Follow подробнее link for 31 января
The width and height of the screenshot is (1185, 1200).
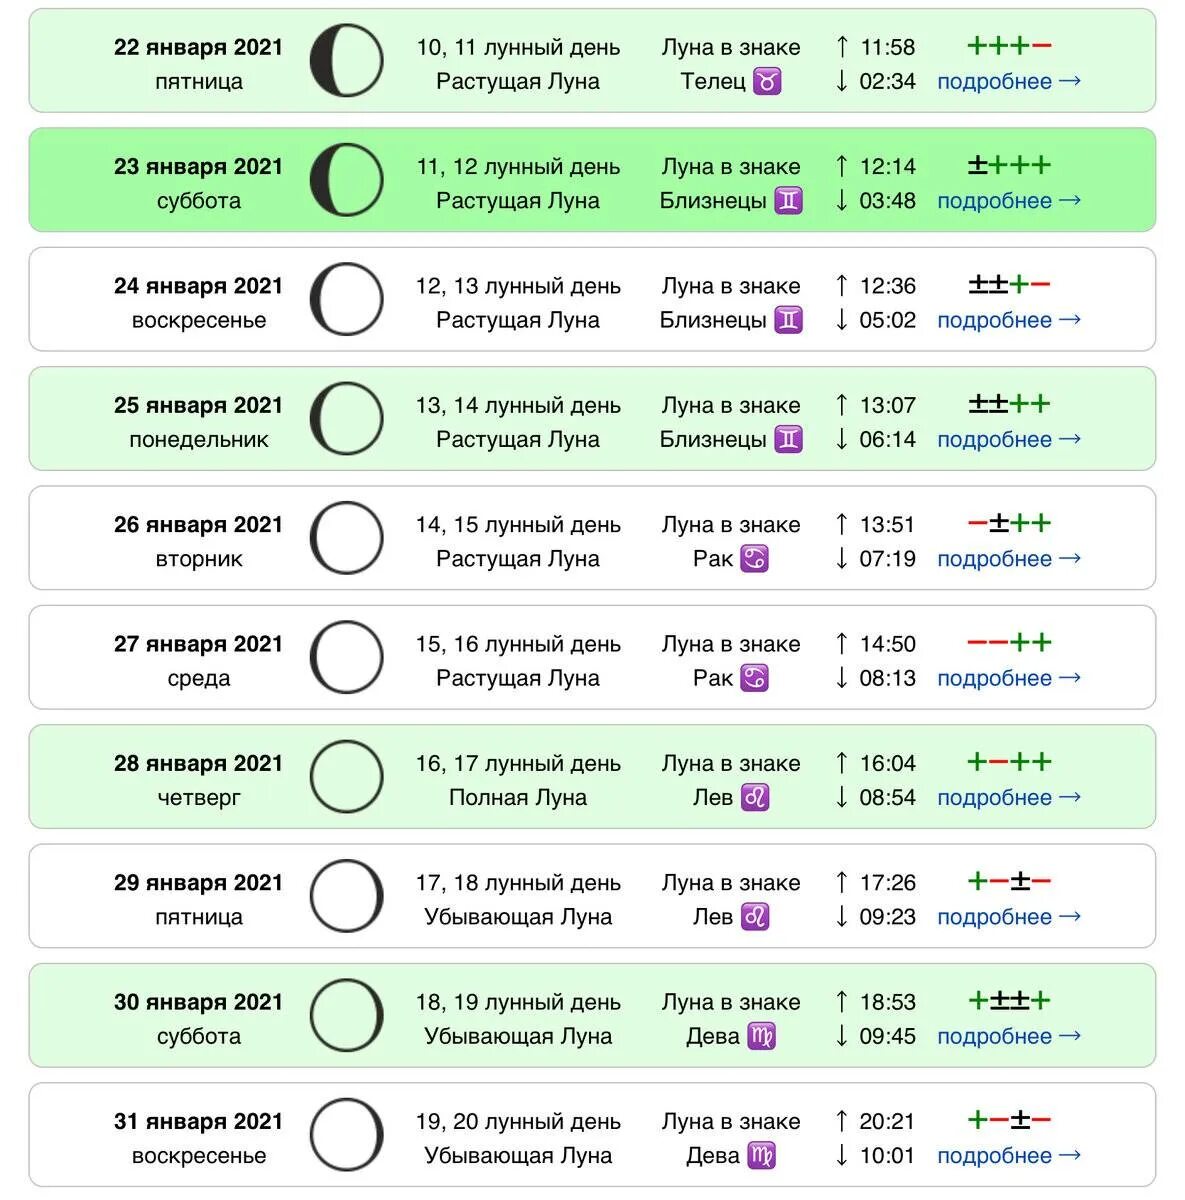pos(1008,1156)
